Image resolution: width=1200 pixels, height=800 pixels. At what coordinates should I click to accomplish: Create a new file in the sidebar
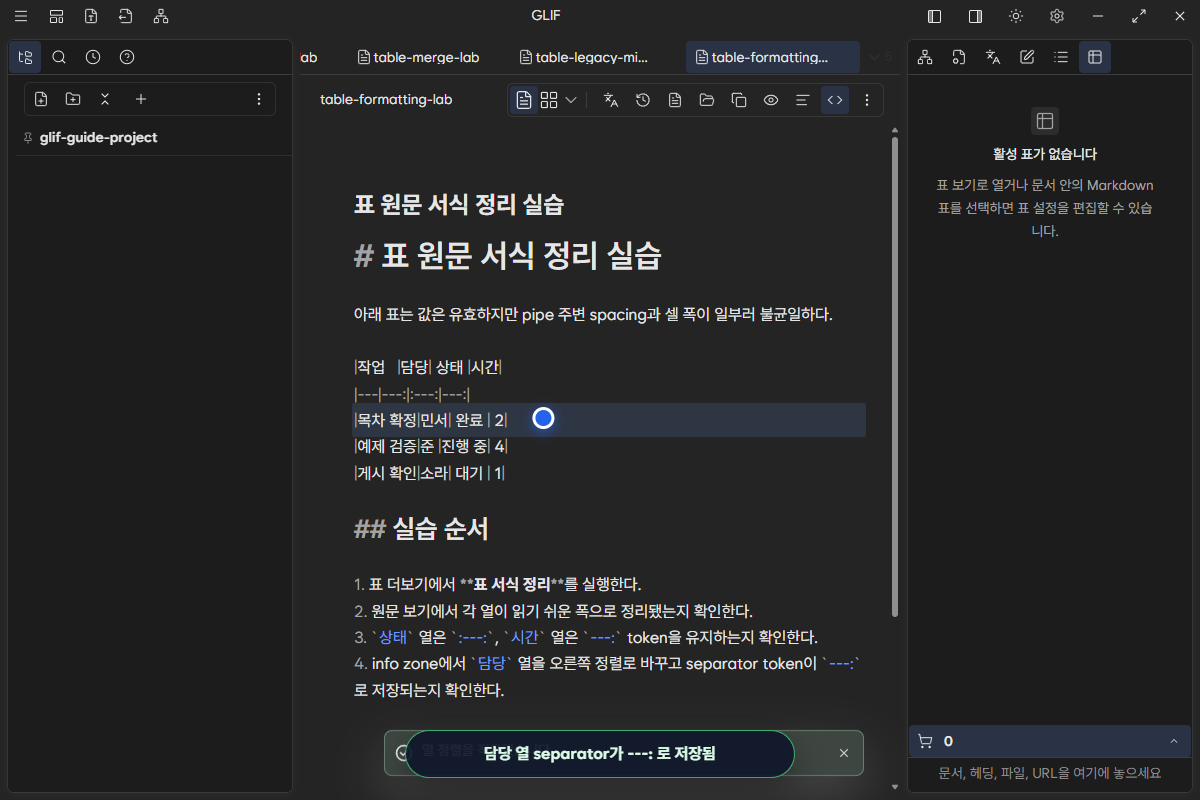coord(41,99)
